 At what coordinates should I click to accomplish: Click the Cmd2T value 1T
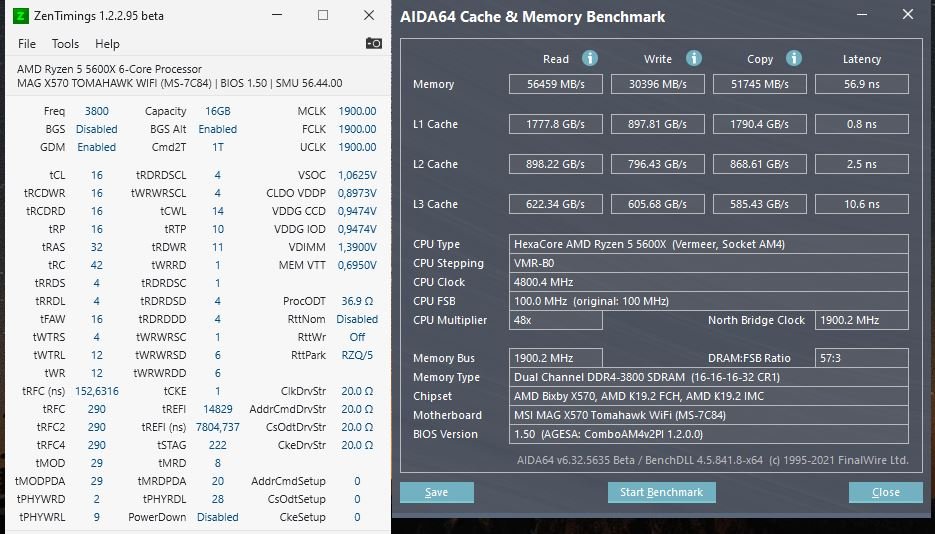pyautogui.click(x=218, y=147)
